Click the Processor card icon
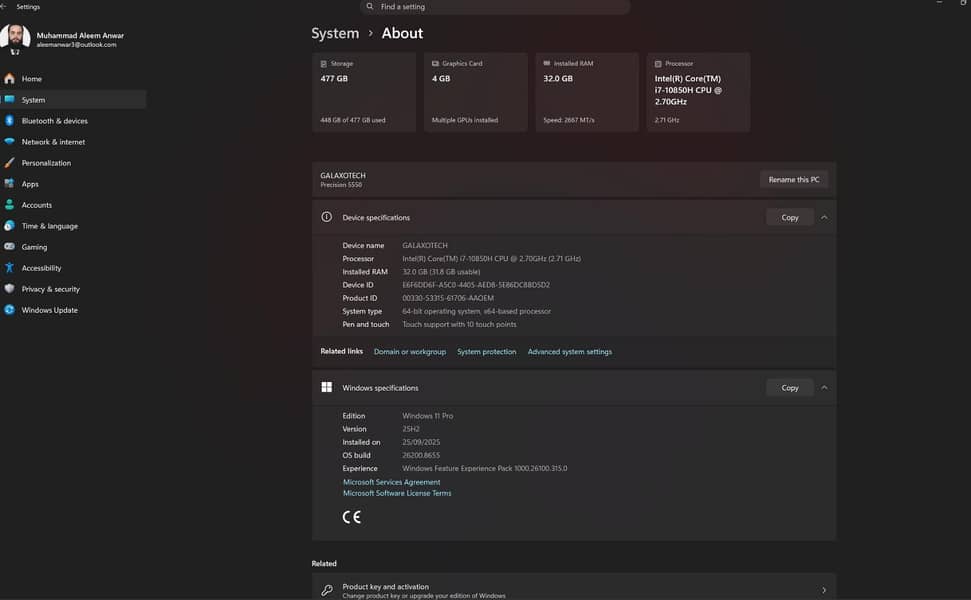This screenshot has height=600, width=971. [x=658, y=64]
